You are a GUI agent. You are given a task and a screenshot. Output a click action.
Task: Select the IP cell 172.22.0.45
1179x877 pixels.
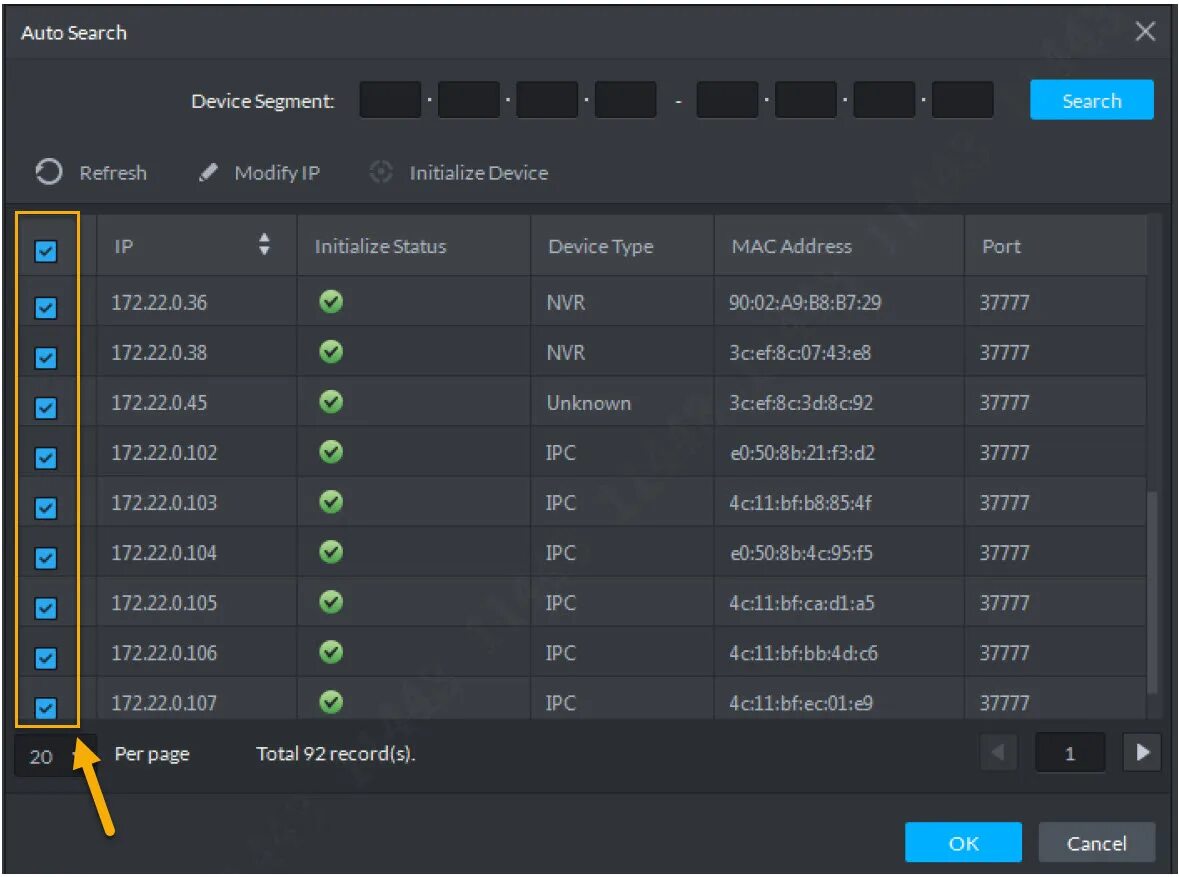pos(159,402)
